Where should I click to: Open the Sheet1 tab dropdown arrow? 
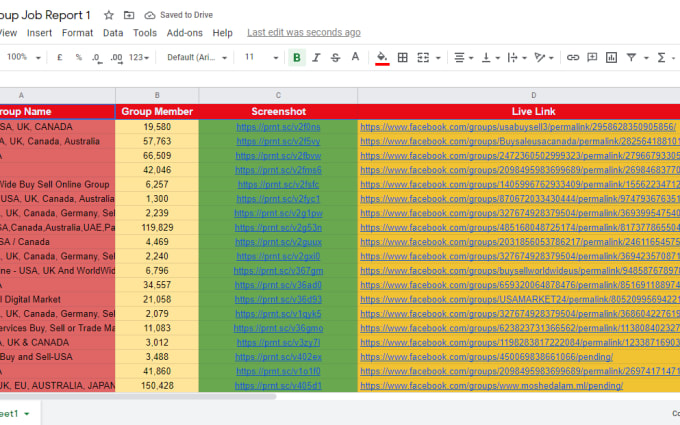(x=27, y=414)
